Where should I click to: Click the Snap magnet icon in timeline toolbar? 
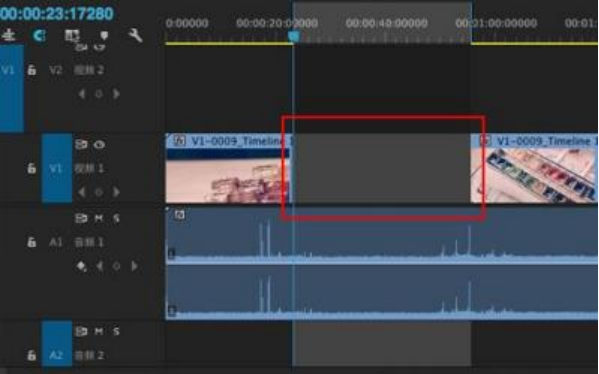(x=39, y=36)
